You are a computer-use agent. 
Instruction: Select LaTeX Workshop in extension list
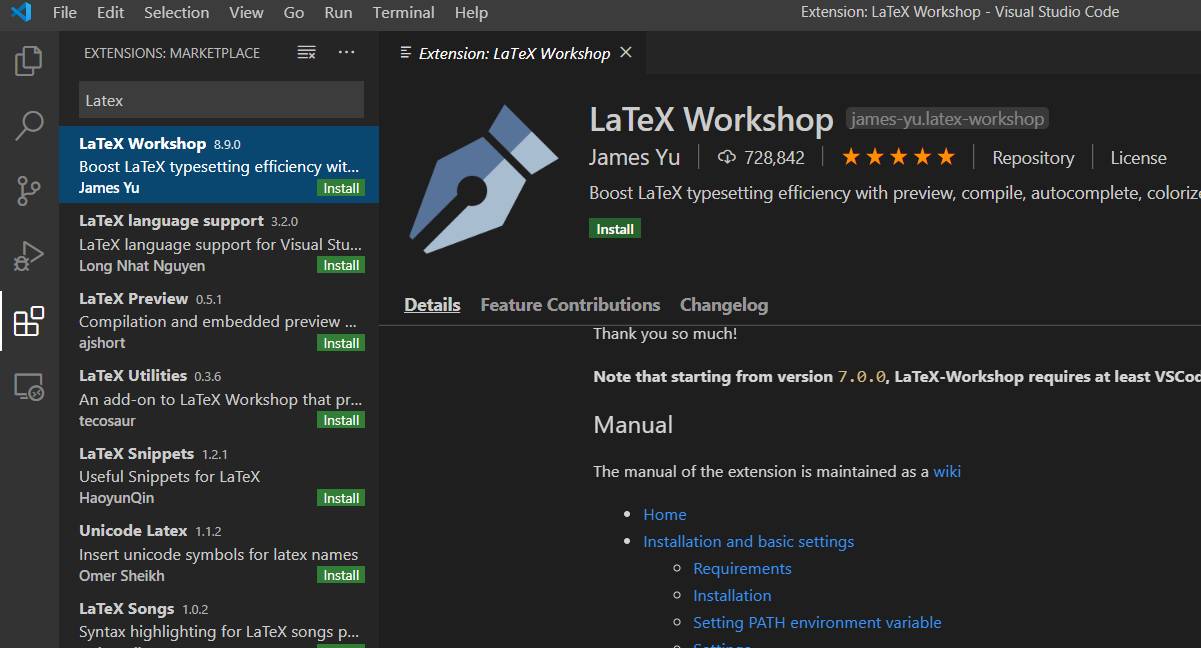219,165
